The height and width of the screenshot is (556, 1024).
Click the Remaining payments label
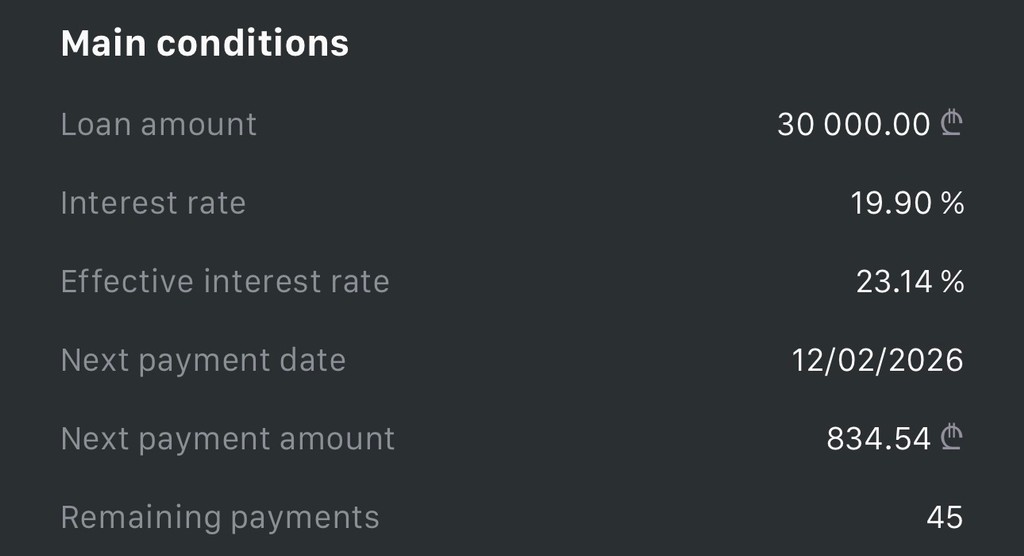tap(220, 517)
